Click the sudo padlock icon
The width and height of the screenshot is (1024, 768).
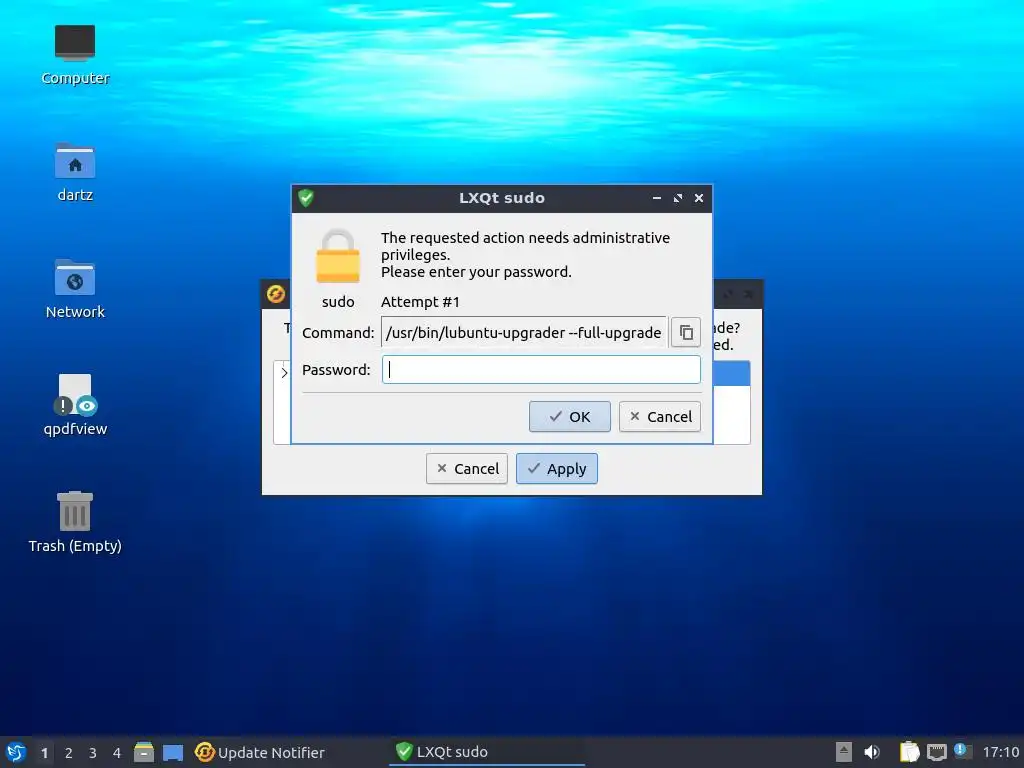click(338, 256)
